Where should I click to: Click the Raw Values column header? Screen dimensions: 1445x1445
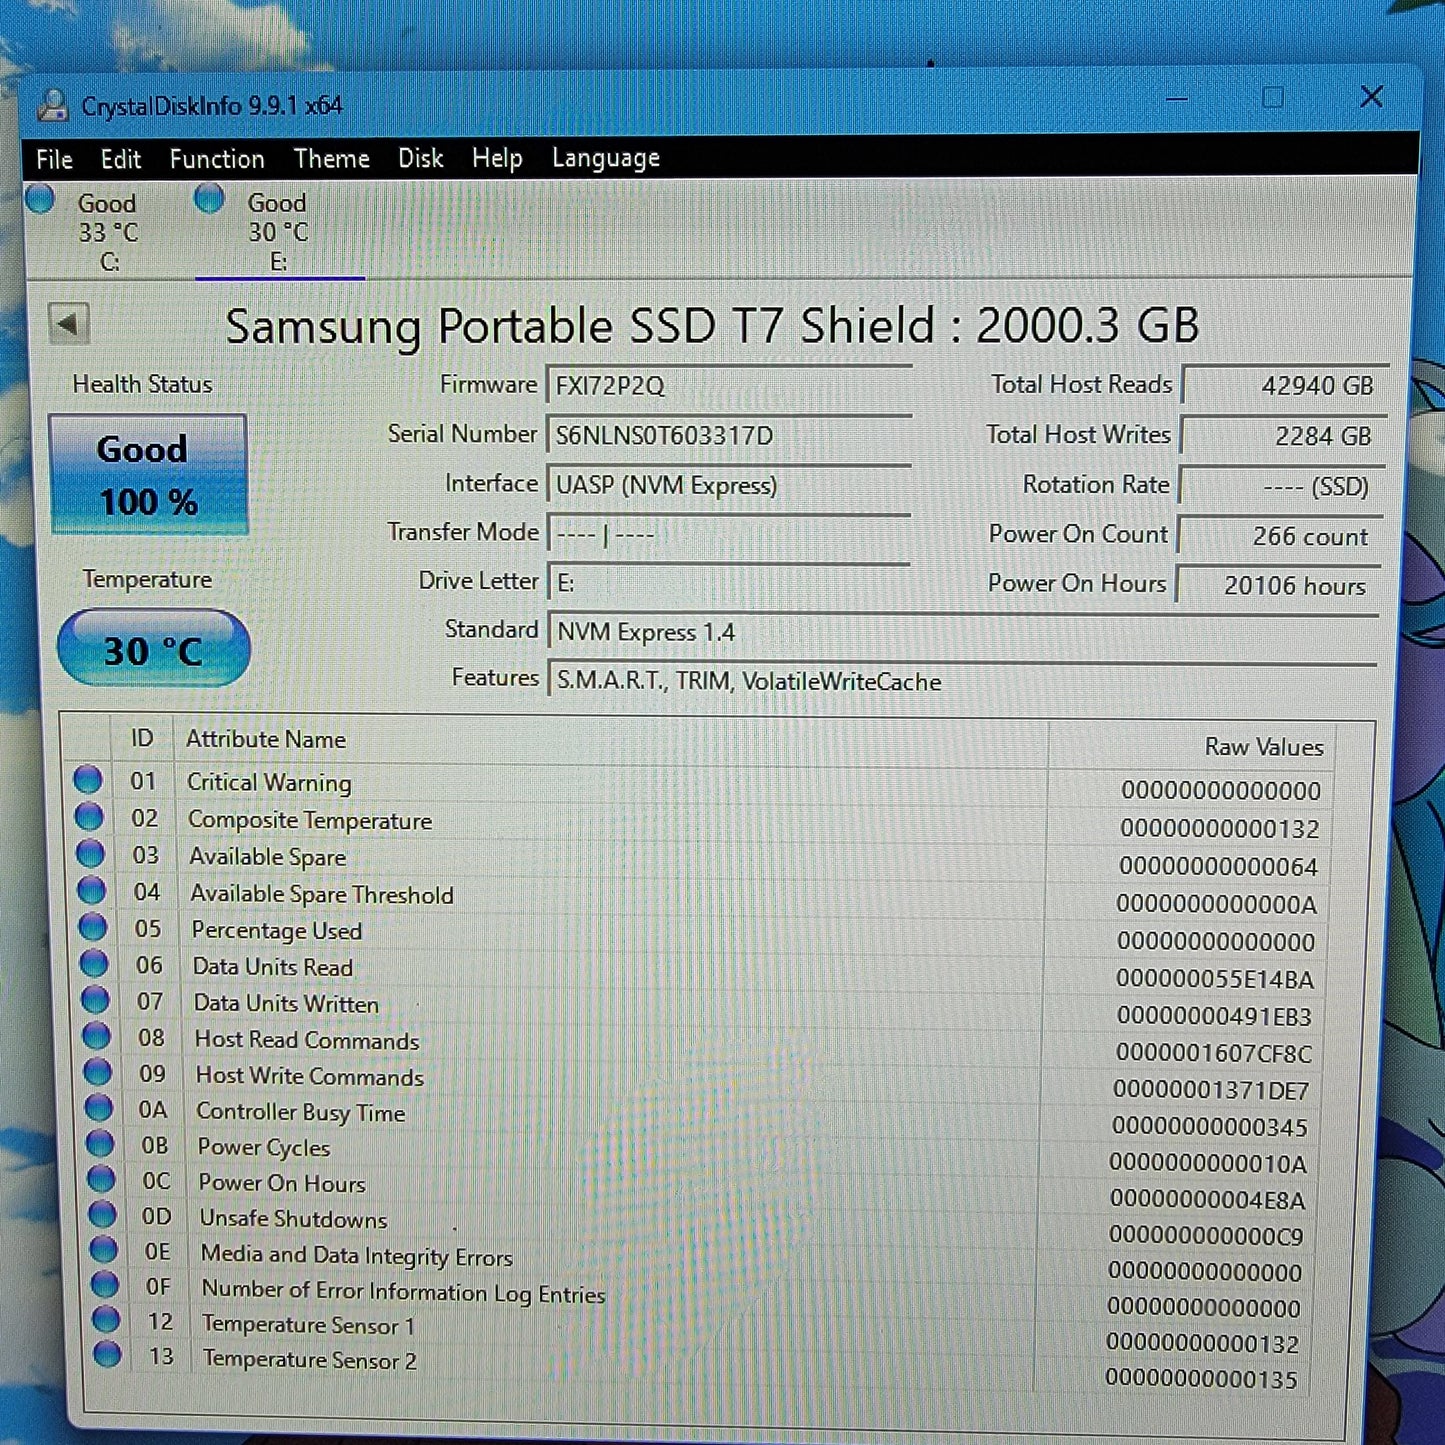tap(1263, 747)
